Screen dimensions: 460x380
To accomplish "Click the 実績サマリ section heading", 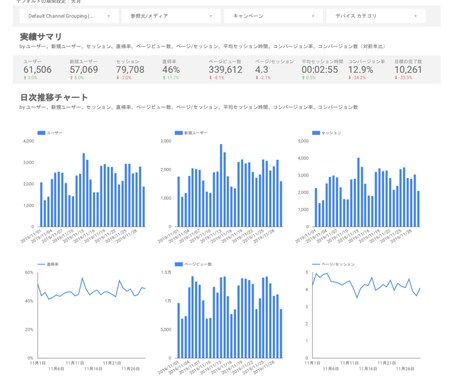I will (x=41, y=37).
